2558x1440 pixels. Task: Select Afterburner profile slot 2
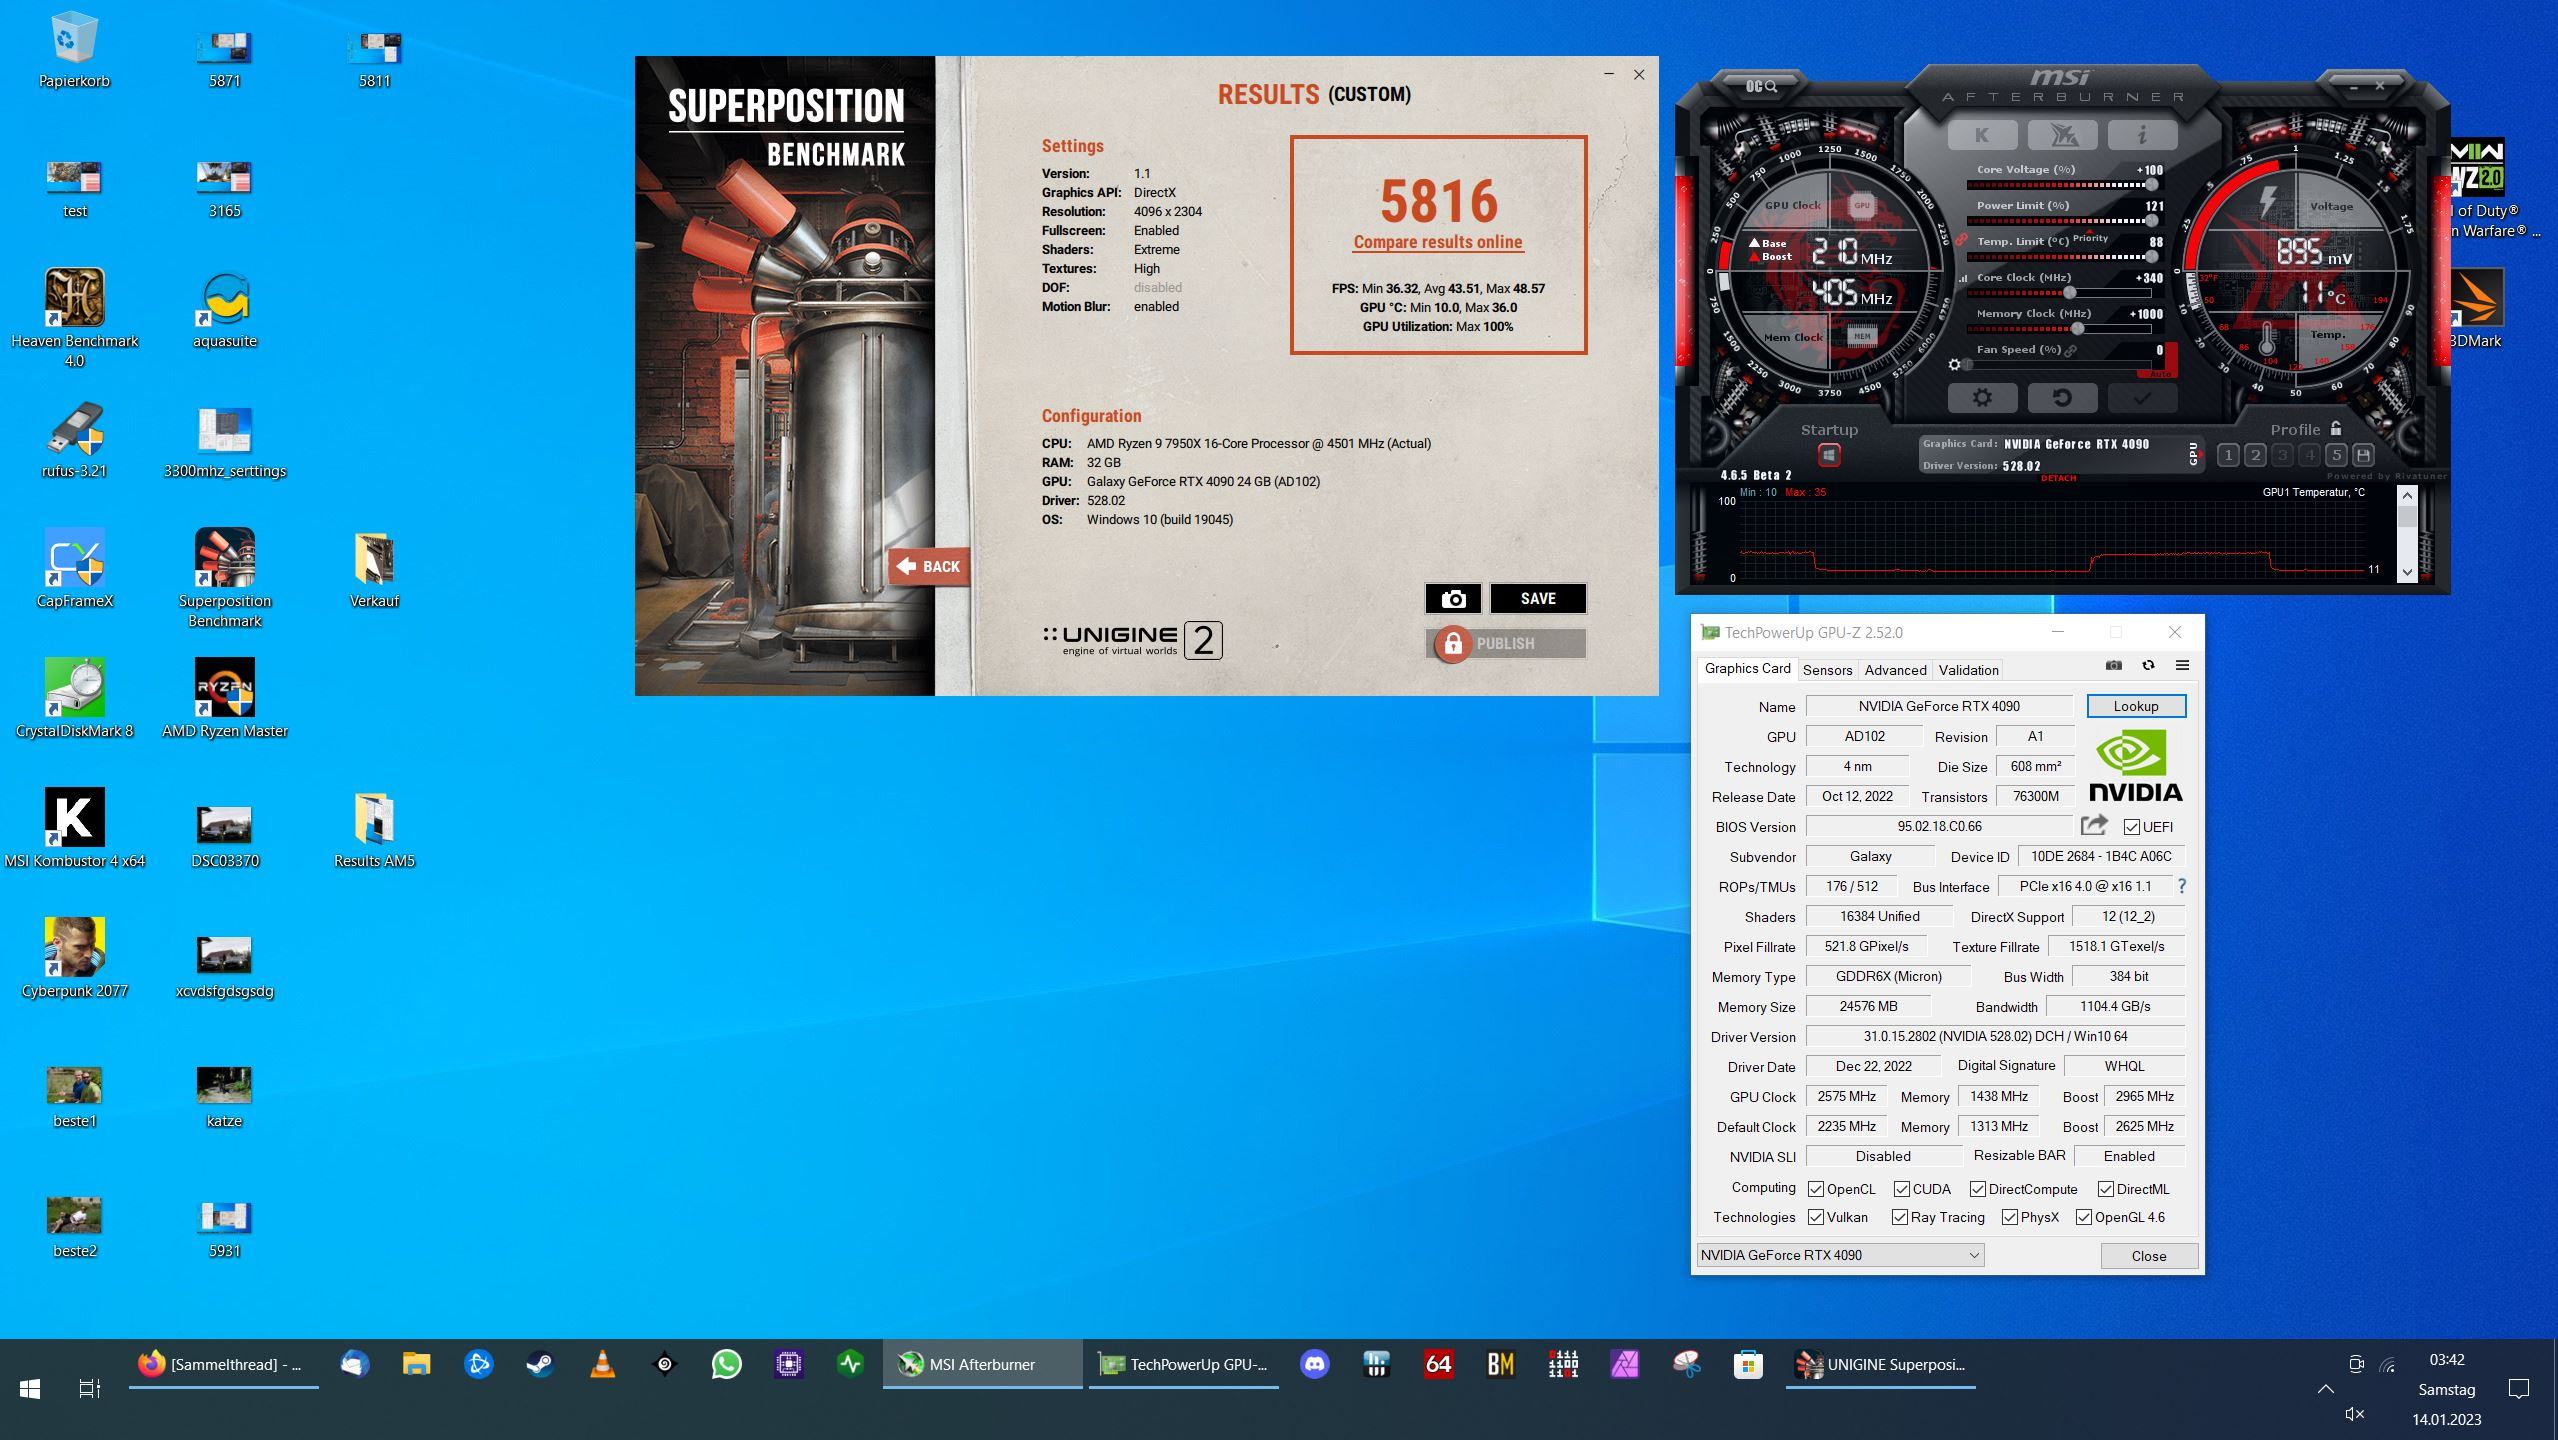tap(2255, 456)
